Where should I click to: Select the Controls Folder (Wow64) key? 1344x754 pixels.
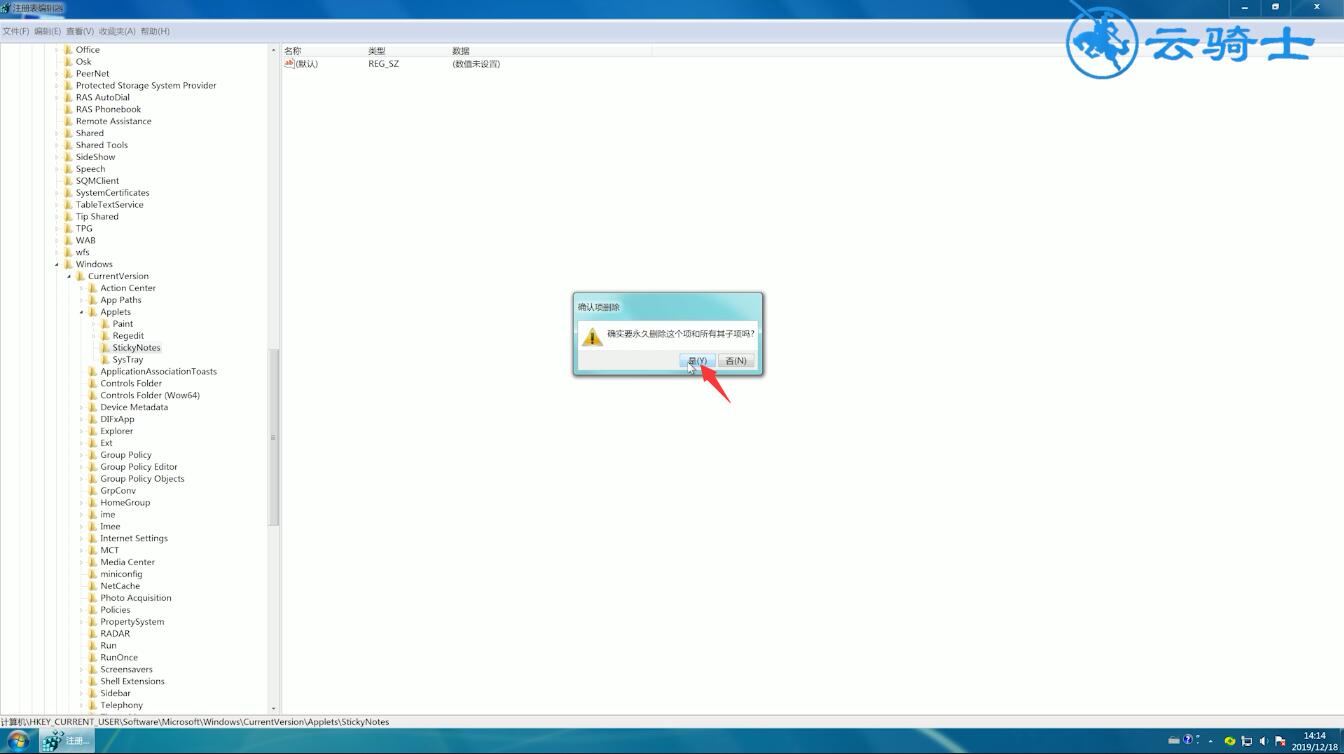point(150,396)
